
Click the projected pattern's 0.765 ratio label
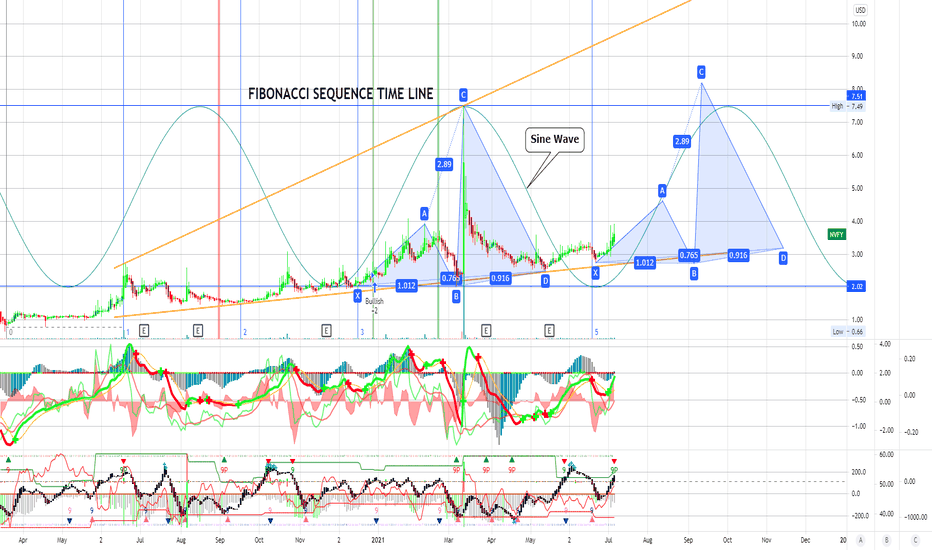click(689, 256)
